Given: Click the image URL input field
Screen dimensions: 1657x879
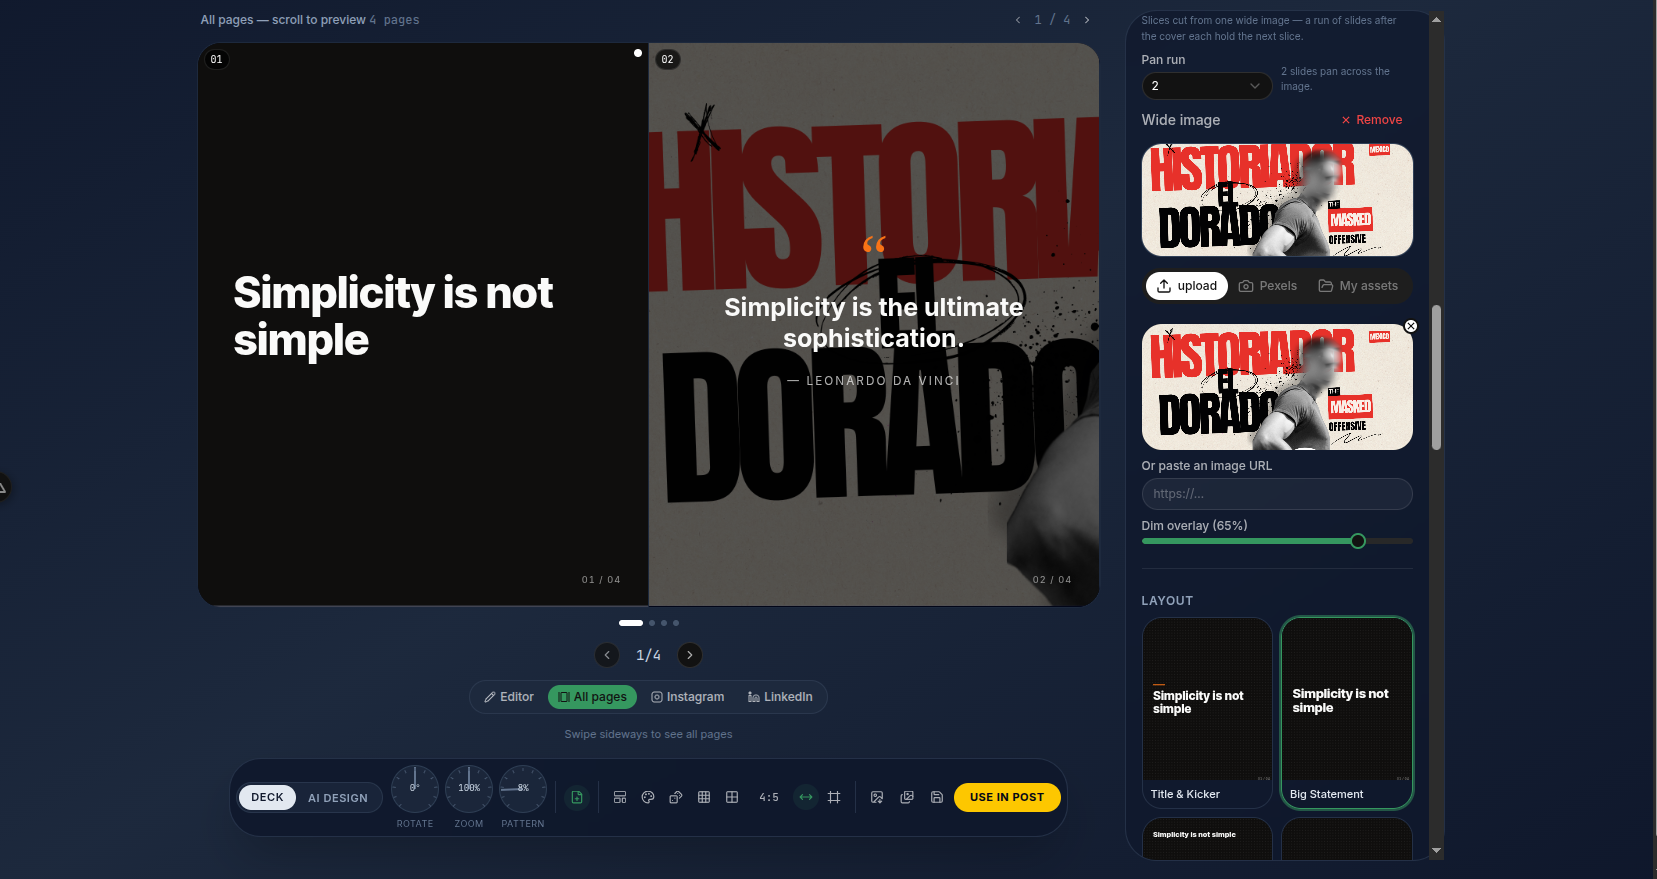Looking at the screenshot, I should [x=1277, y=494].
